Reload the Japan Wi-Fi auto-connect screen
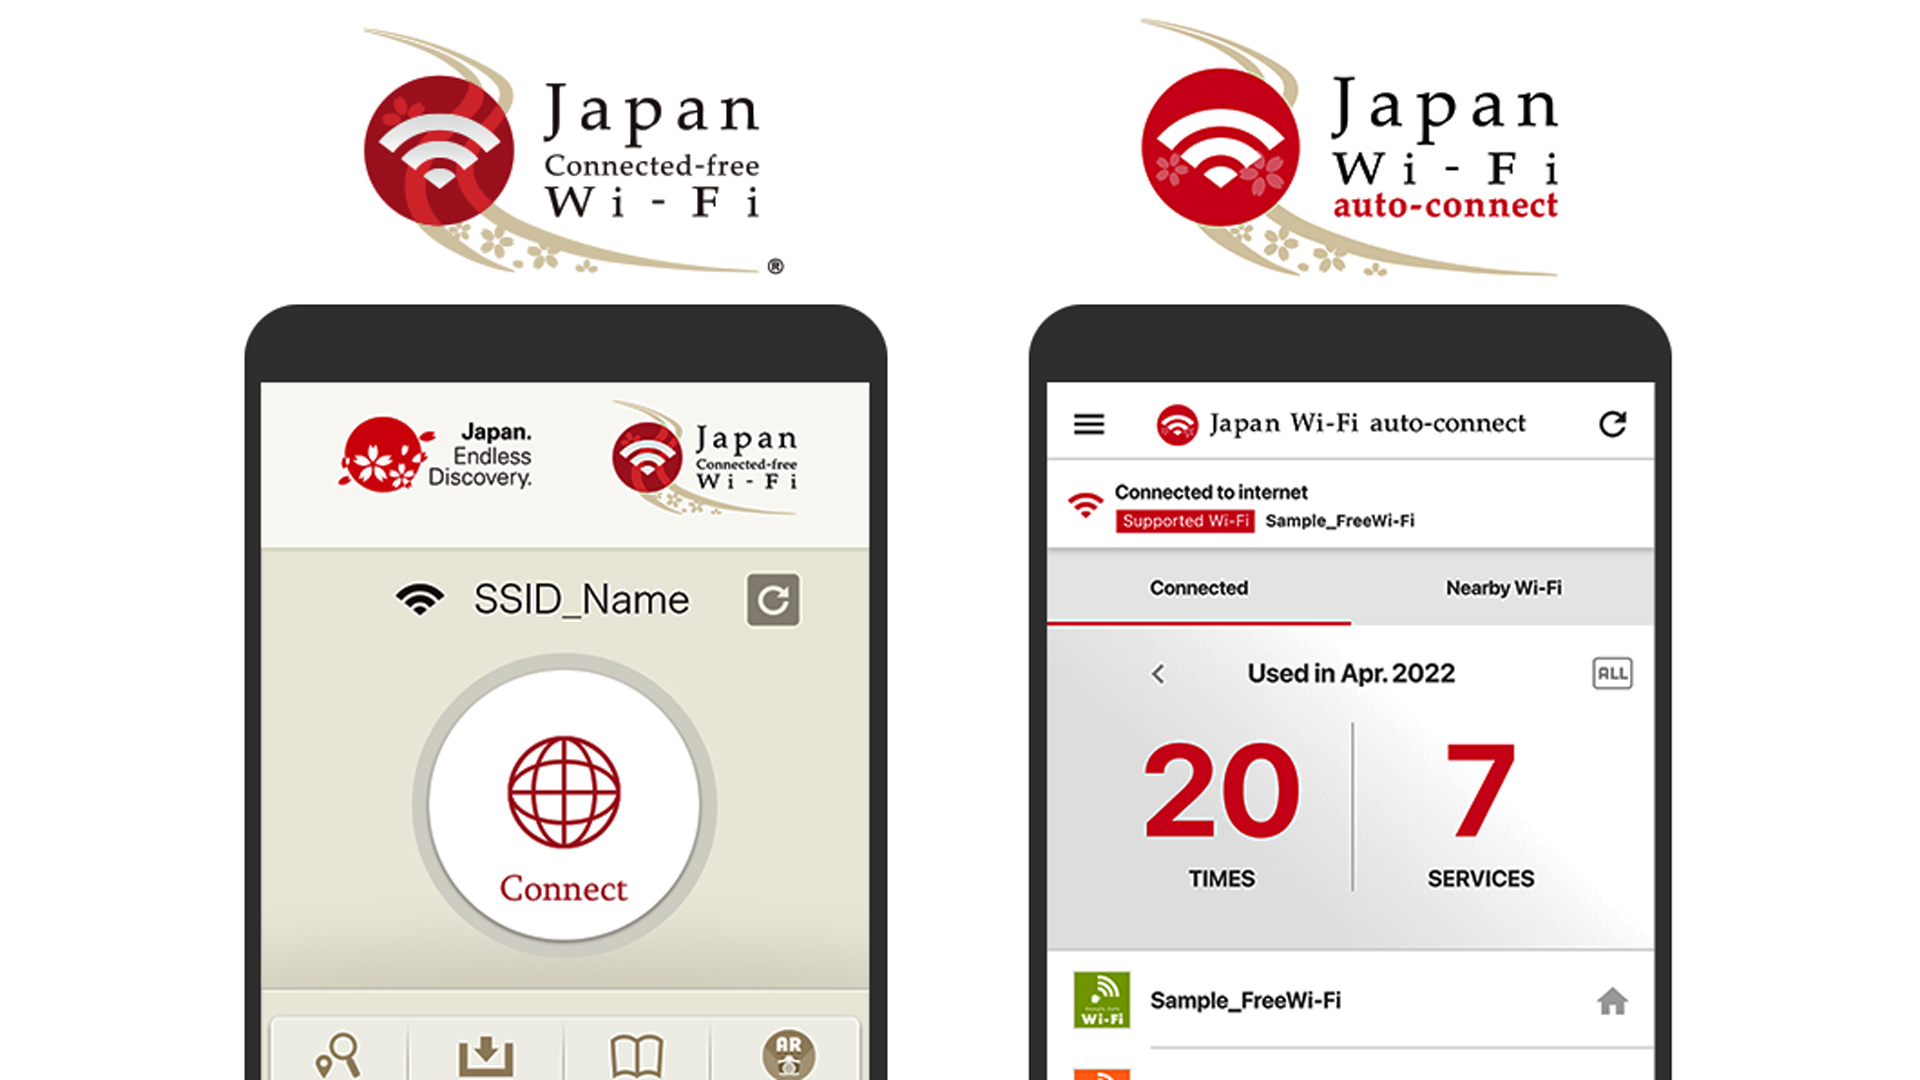 (1612, 424)
